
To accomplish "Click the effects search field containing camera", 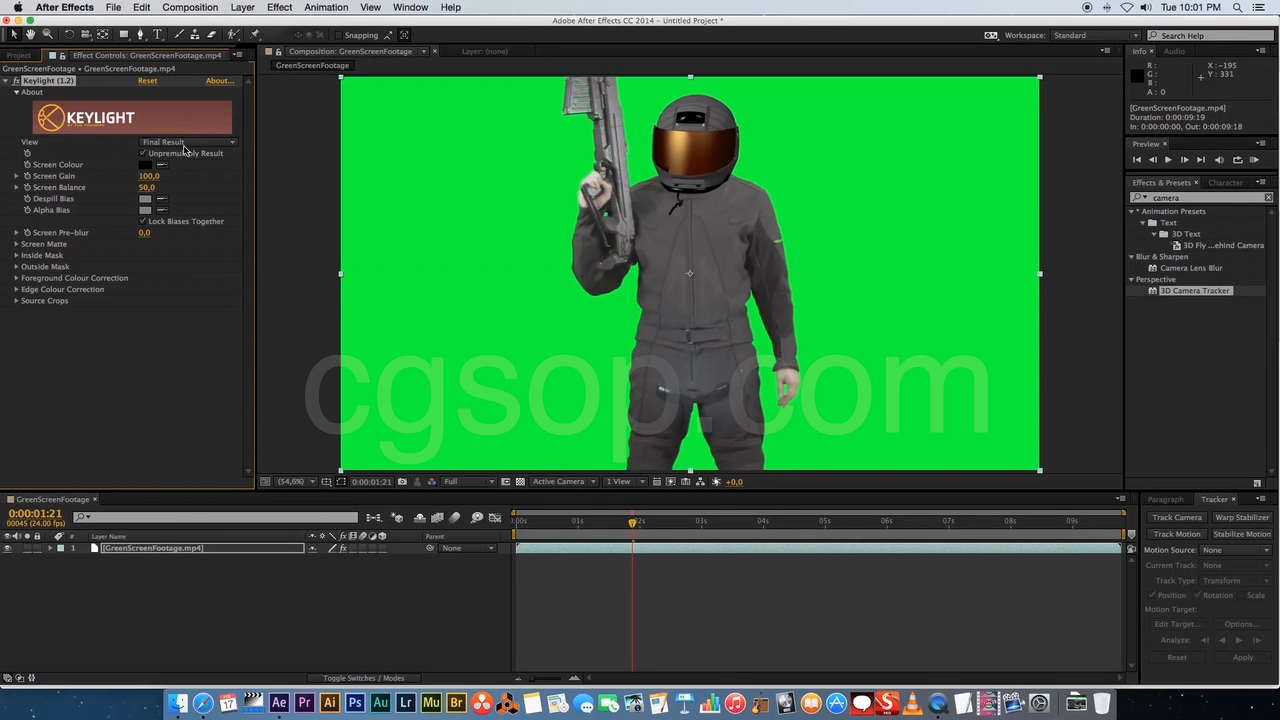I will pyautogui.click(x=1201, y=198).
